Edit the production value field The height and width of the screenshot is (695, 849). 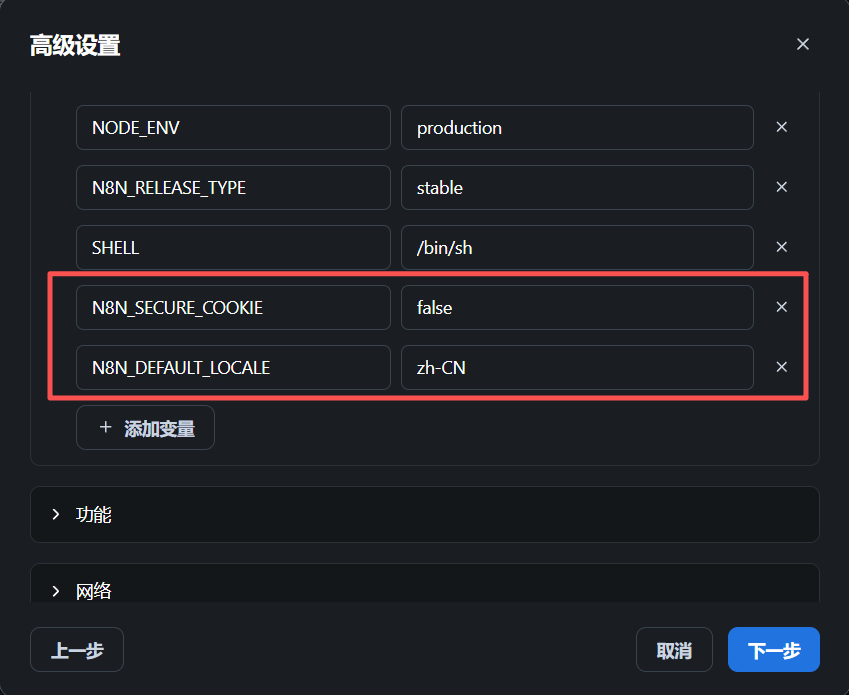point(577,128)
